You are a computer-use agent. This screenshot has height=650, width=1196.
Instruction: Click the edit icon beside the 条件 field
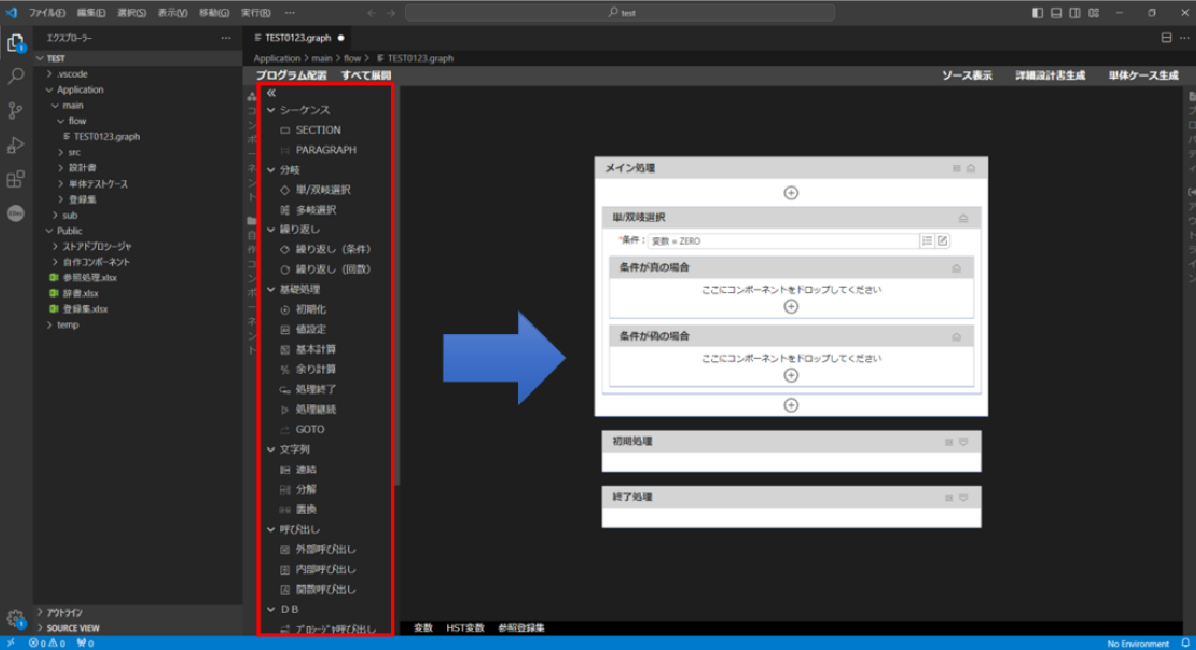(x=942, y=241)
